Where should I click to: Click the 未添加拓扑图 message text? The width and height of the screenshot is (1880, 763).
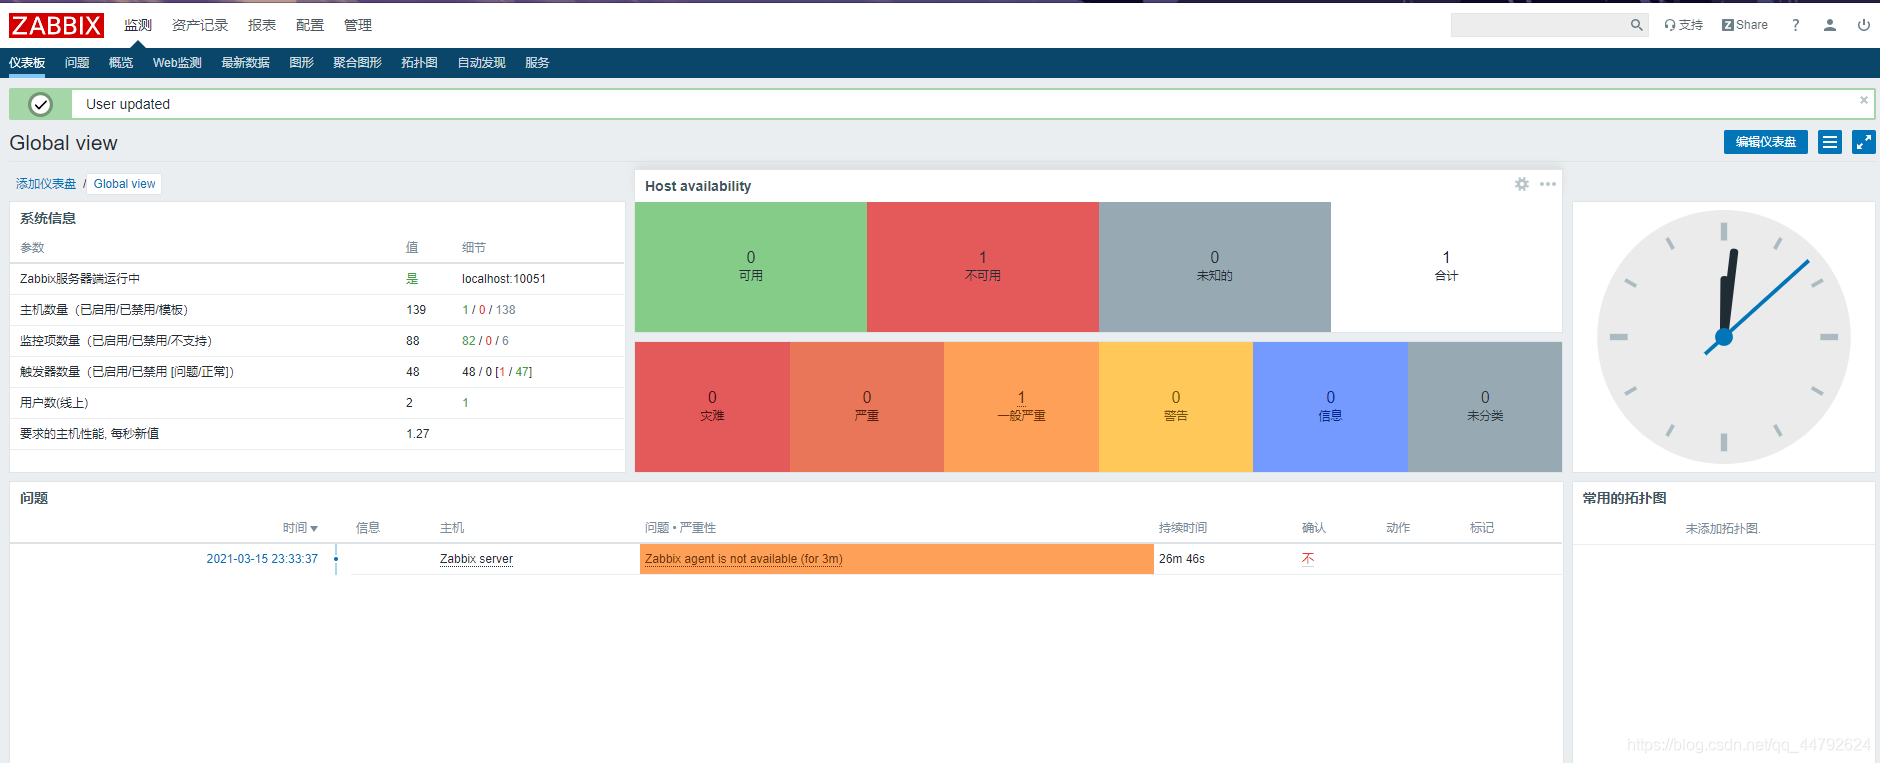pyautogui.click(x=1722, y=529)
